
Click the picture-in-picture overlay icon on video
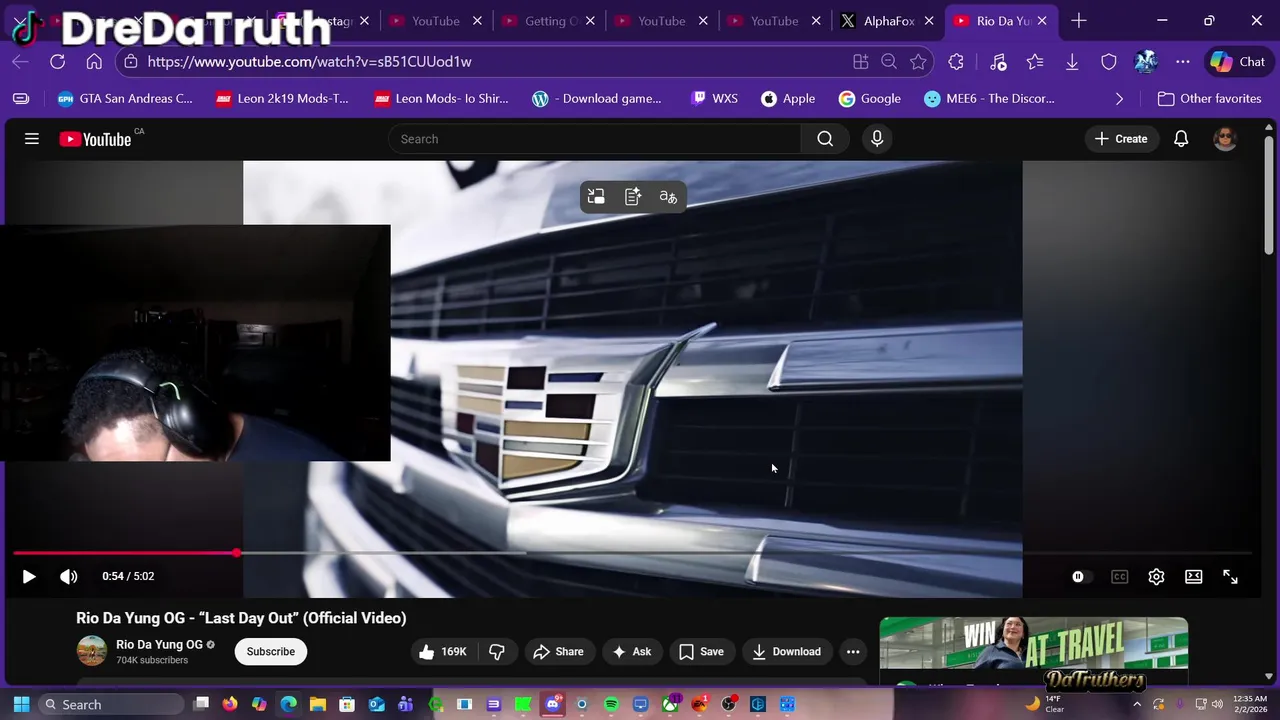[x=596, y=197]
